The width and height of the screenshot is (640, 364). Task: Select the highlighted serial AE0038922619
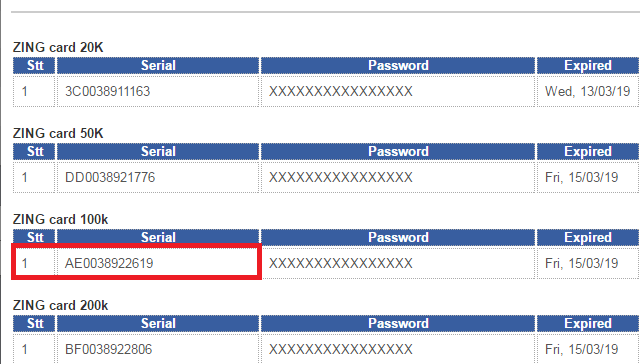click(x=109, y=263)
